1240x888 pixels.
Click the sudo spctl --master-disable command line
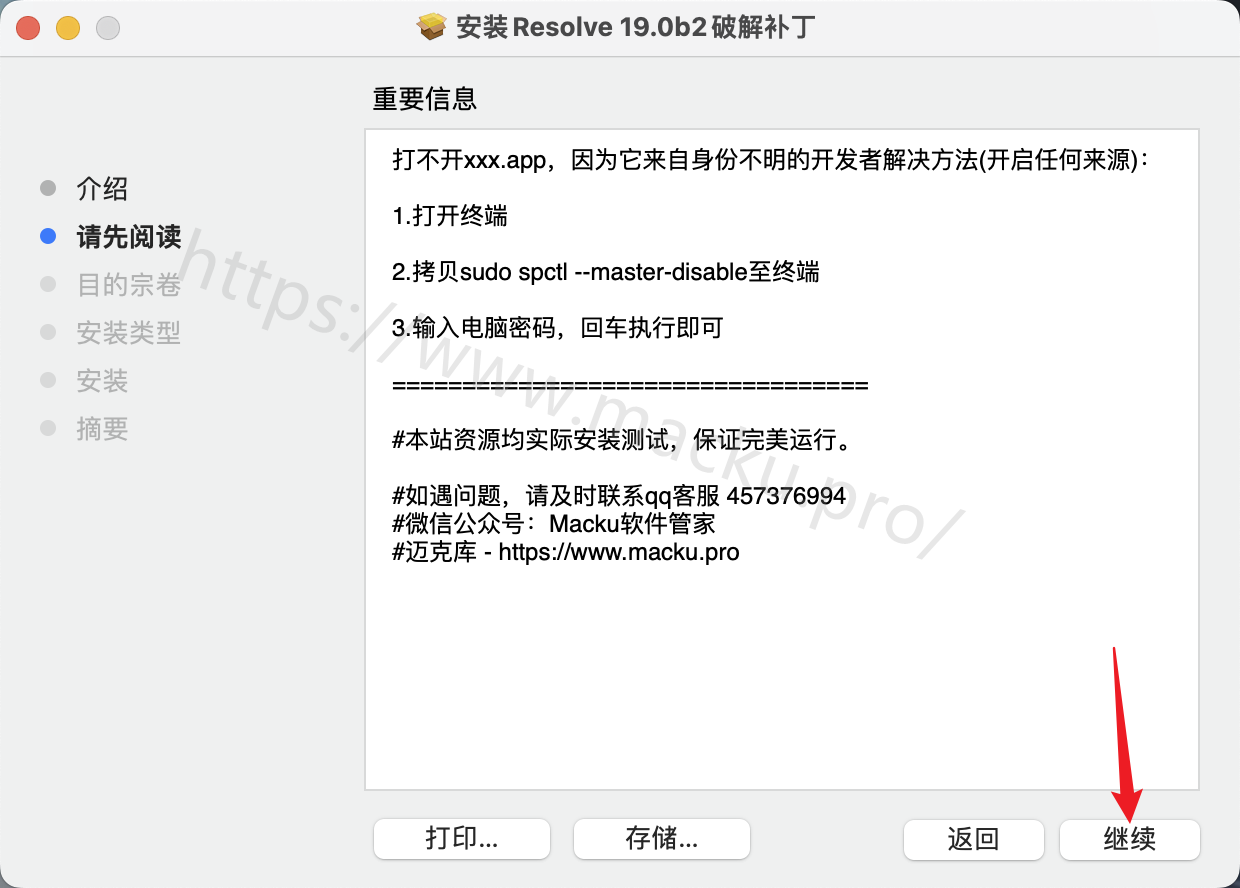point(606,271)
